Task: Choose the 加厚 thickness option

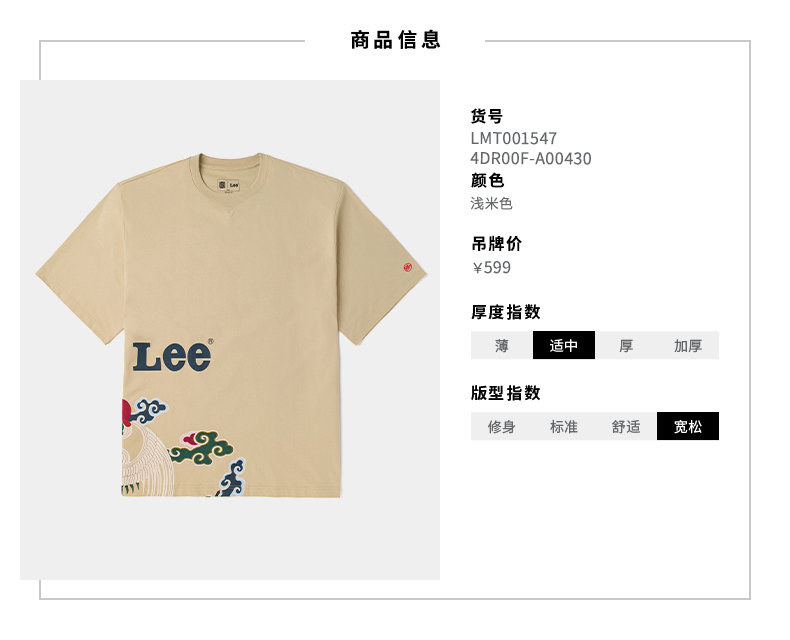Action: point(688,345)
